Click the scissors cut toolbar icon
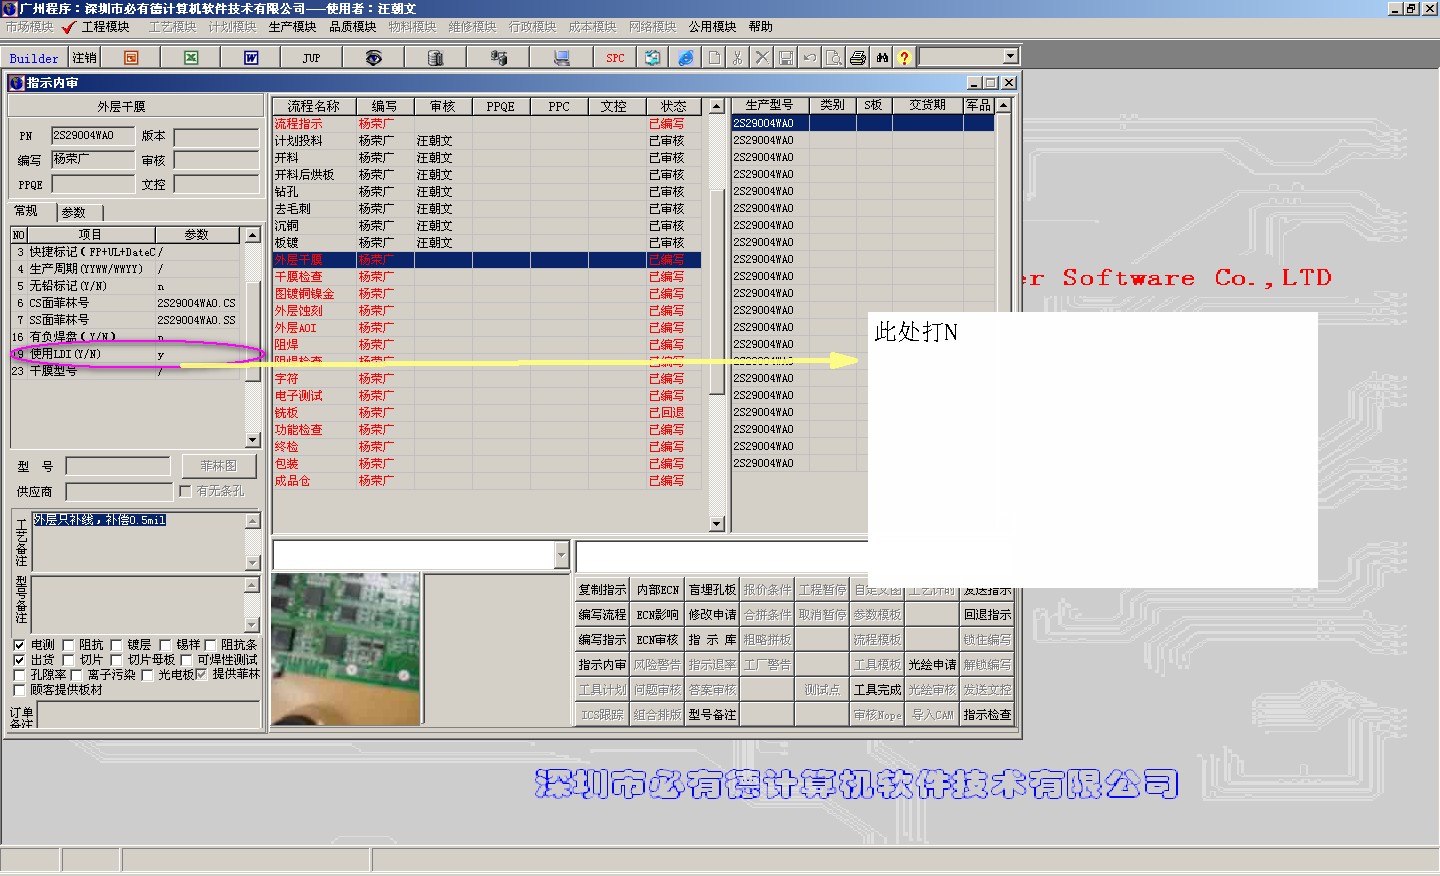Image resolution: width=1440 pixels, height=876 pixels. (x=738, y=58)
